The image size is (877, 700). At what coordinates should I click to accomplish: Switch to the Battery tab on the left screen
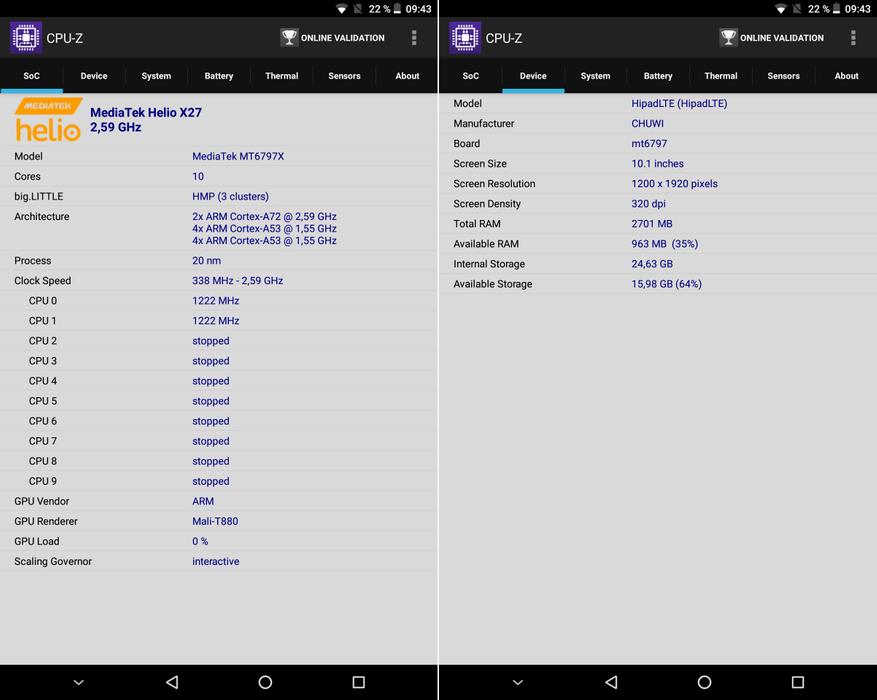(x=219, y=76)
